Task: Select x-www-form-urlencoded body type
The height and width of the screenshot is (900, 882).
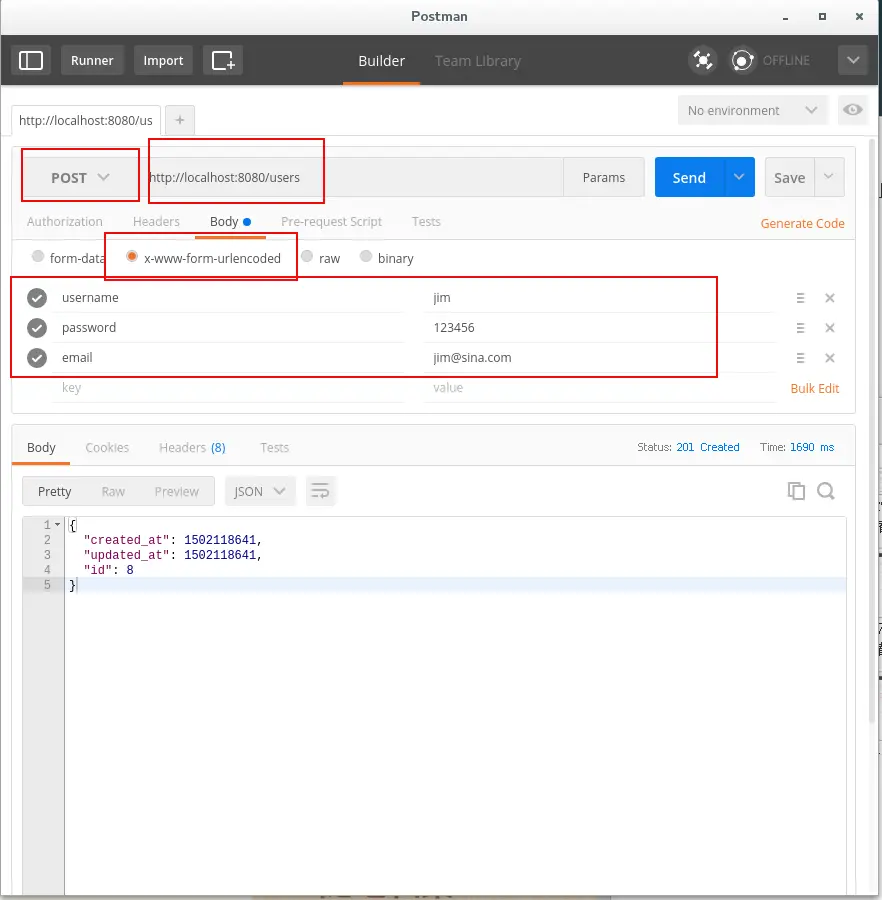Action: tap(132, 257)
